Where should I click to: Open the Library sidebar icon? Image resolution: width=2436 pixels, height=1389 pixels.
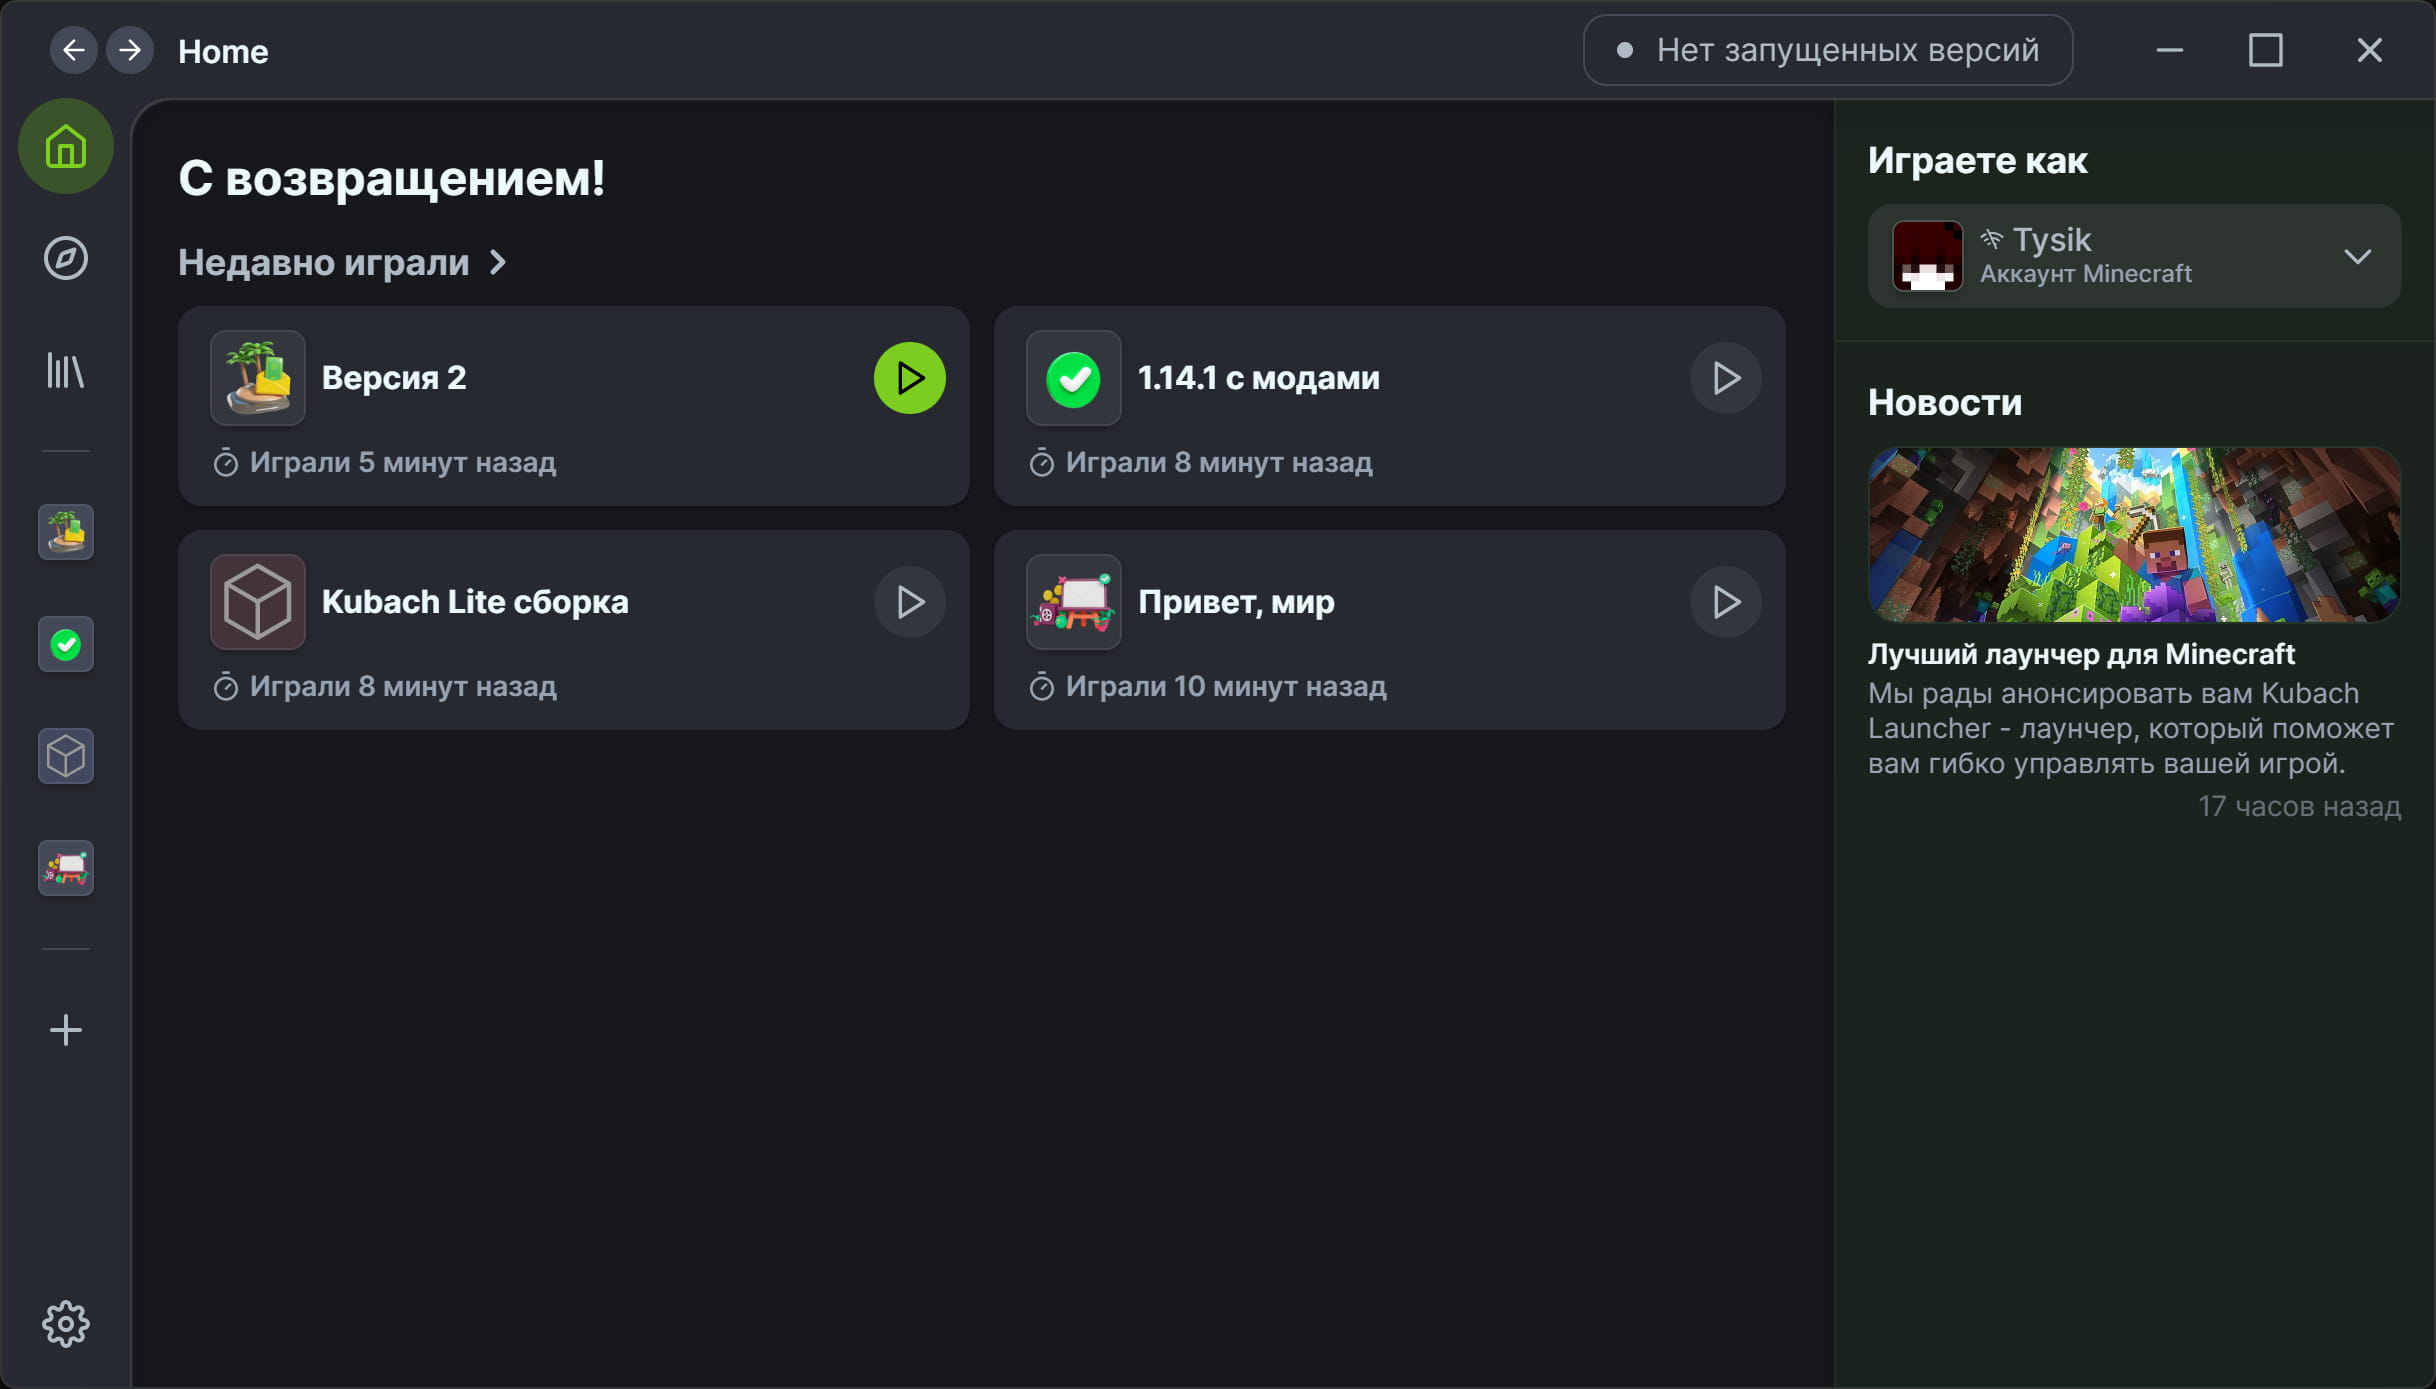pos(66,371)
